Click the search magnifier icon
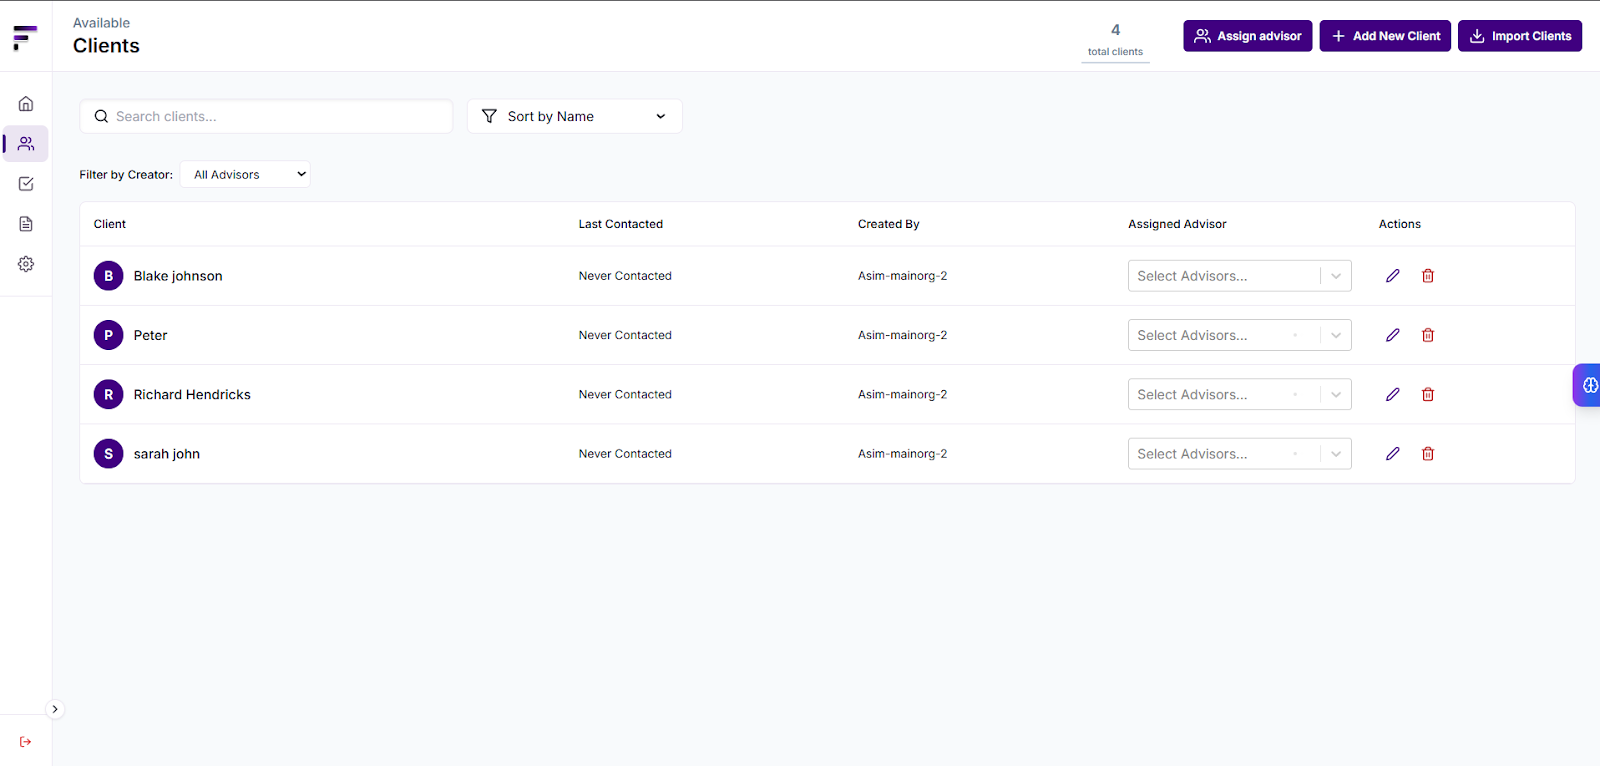 [x=101, y=116]
